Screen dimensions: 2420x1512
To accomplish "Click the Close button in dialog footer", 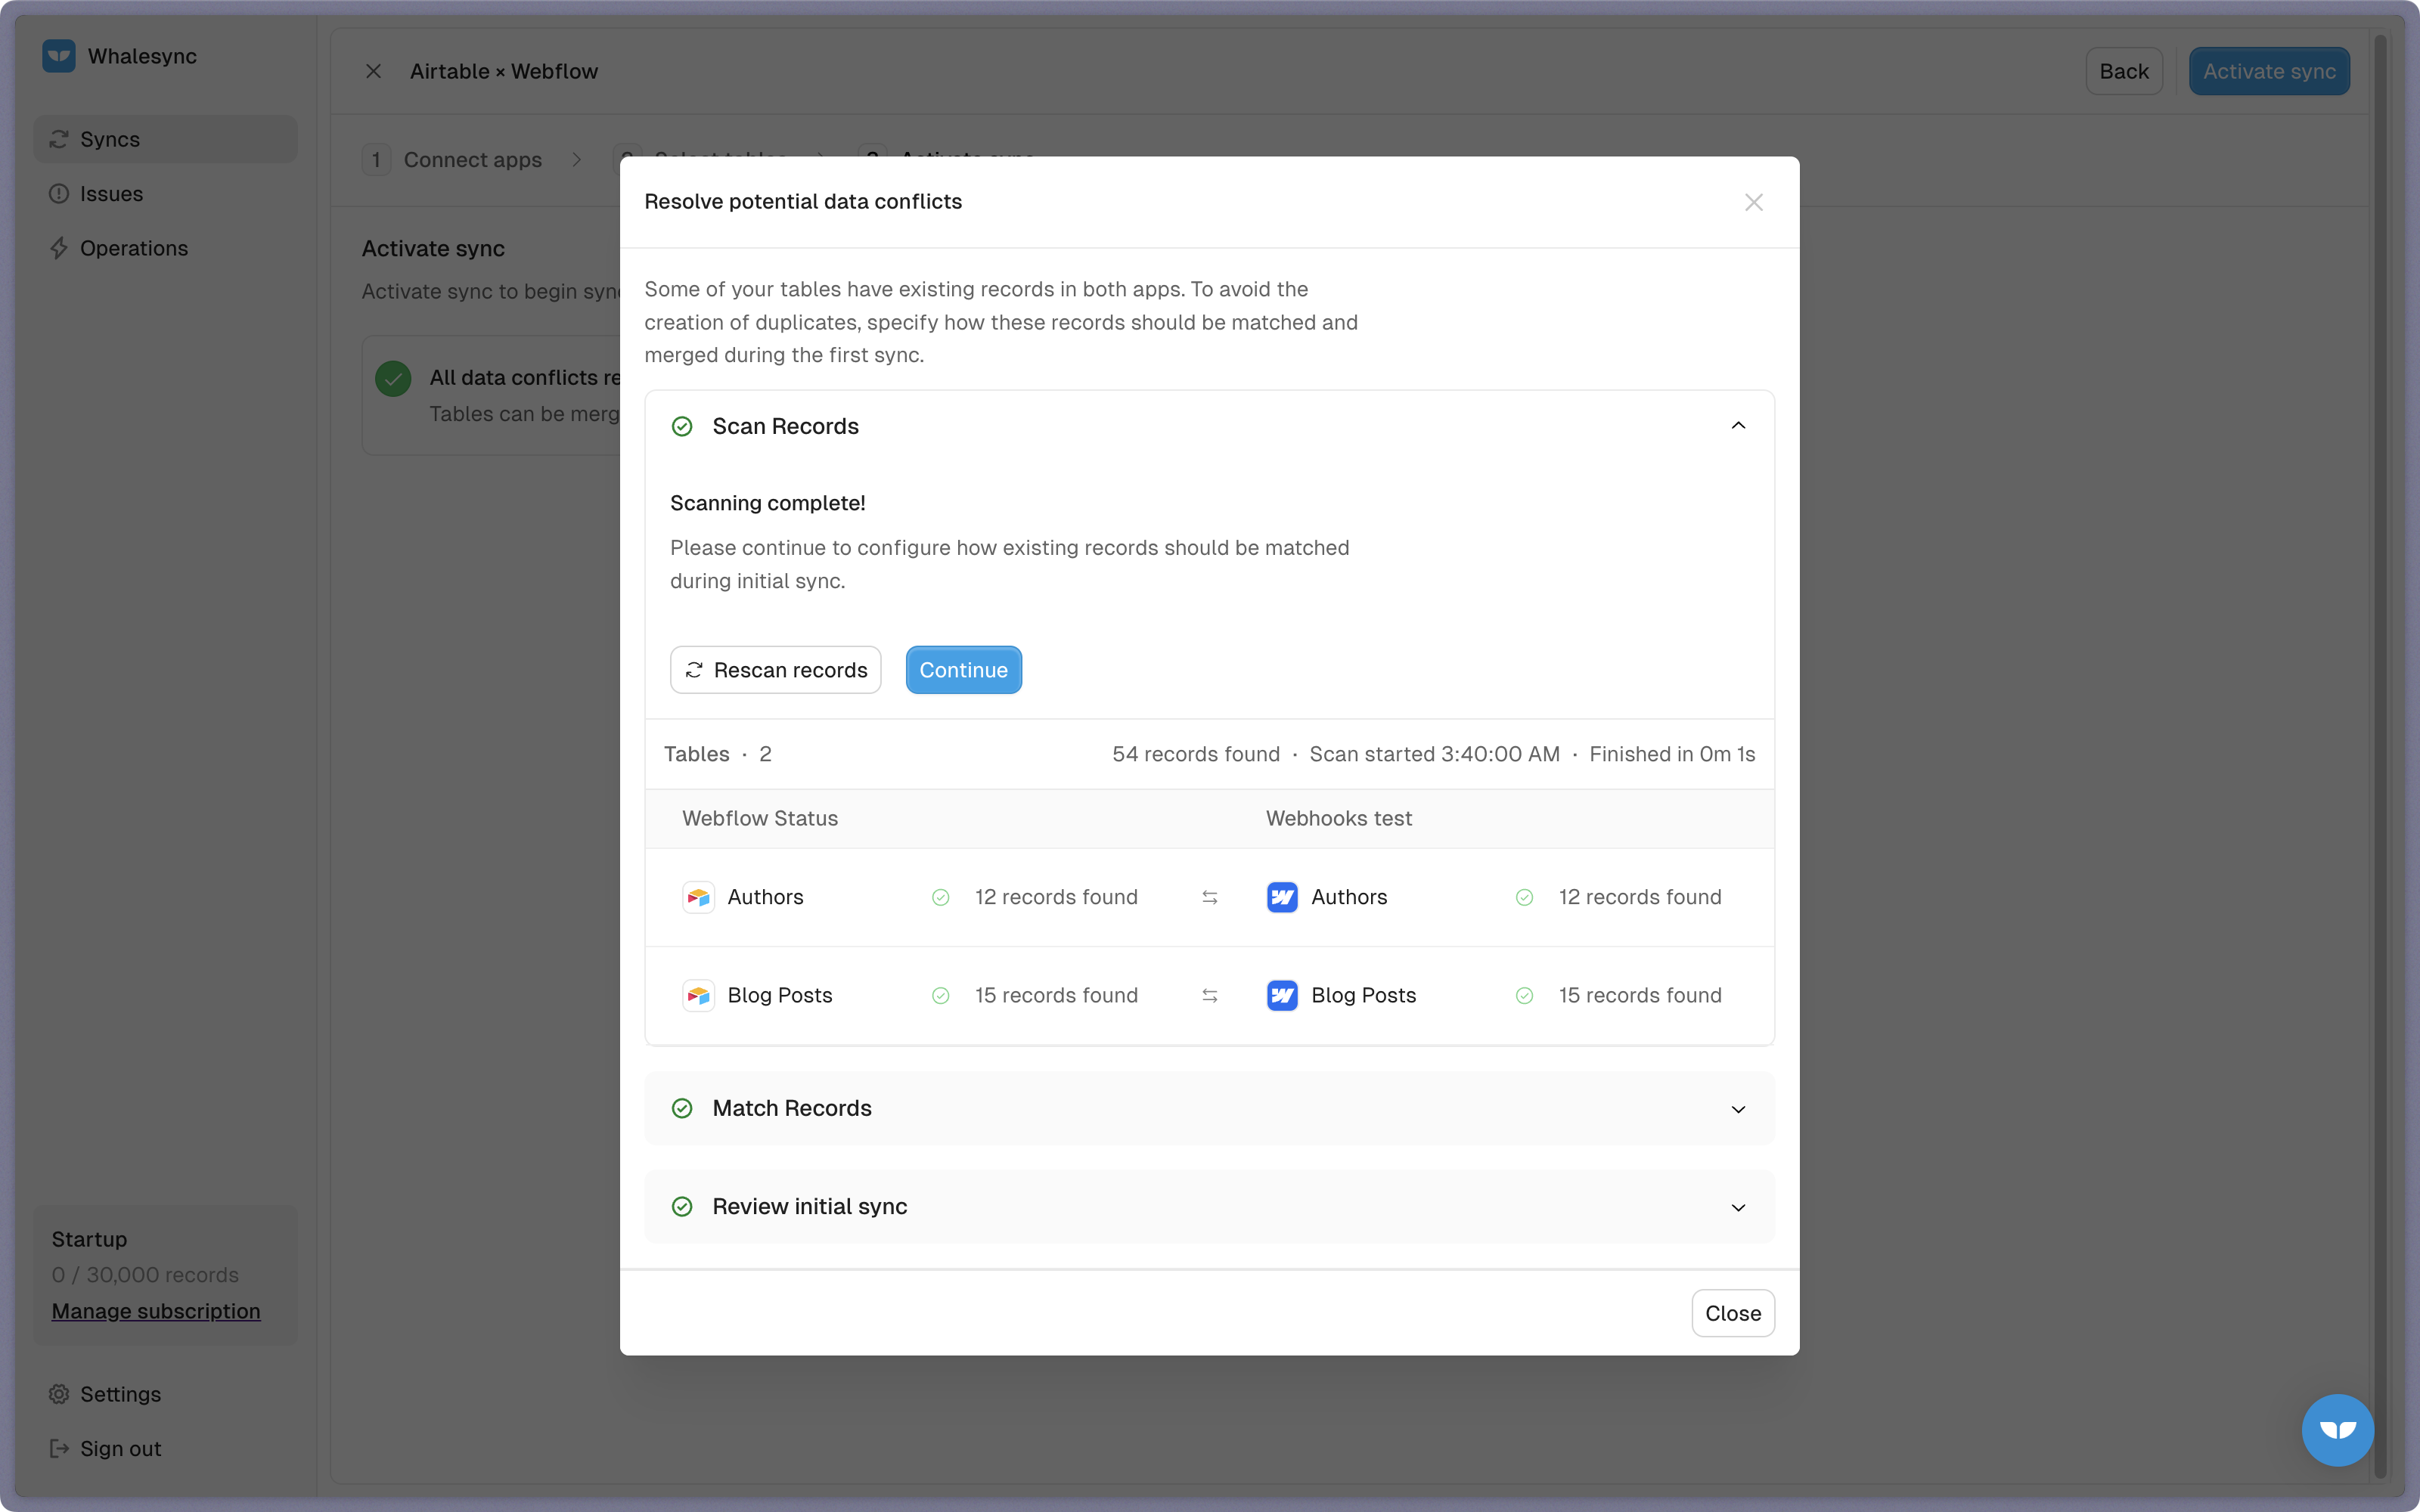I will click(1732, 1313).
